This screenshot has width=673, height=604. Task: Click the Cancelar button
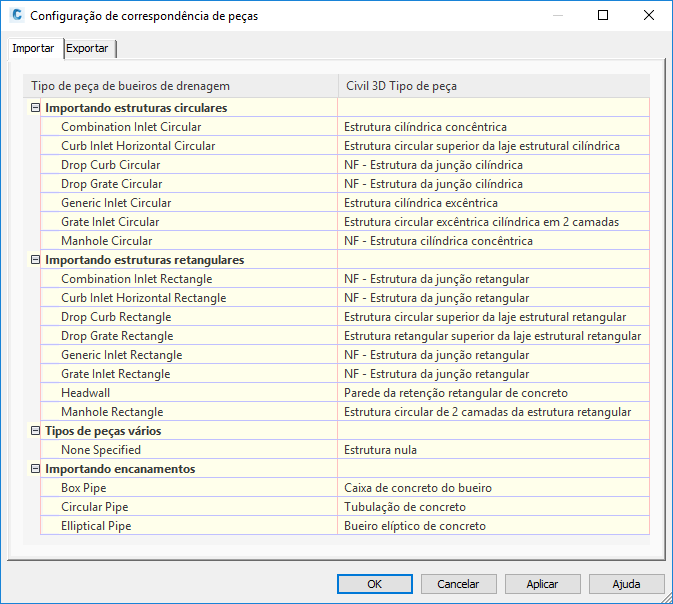click(x=458, y=584)
